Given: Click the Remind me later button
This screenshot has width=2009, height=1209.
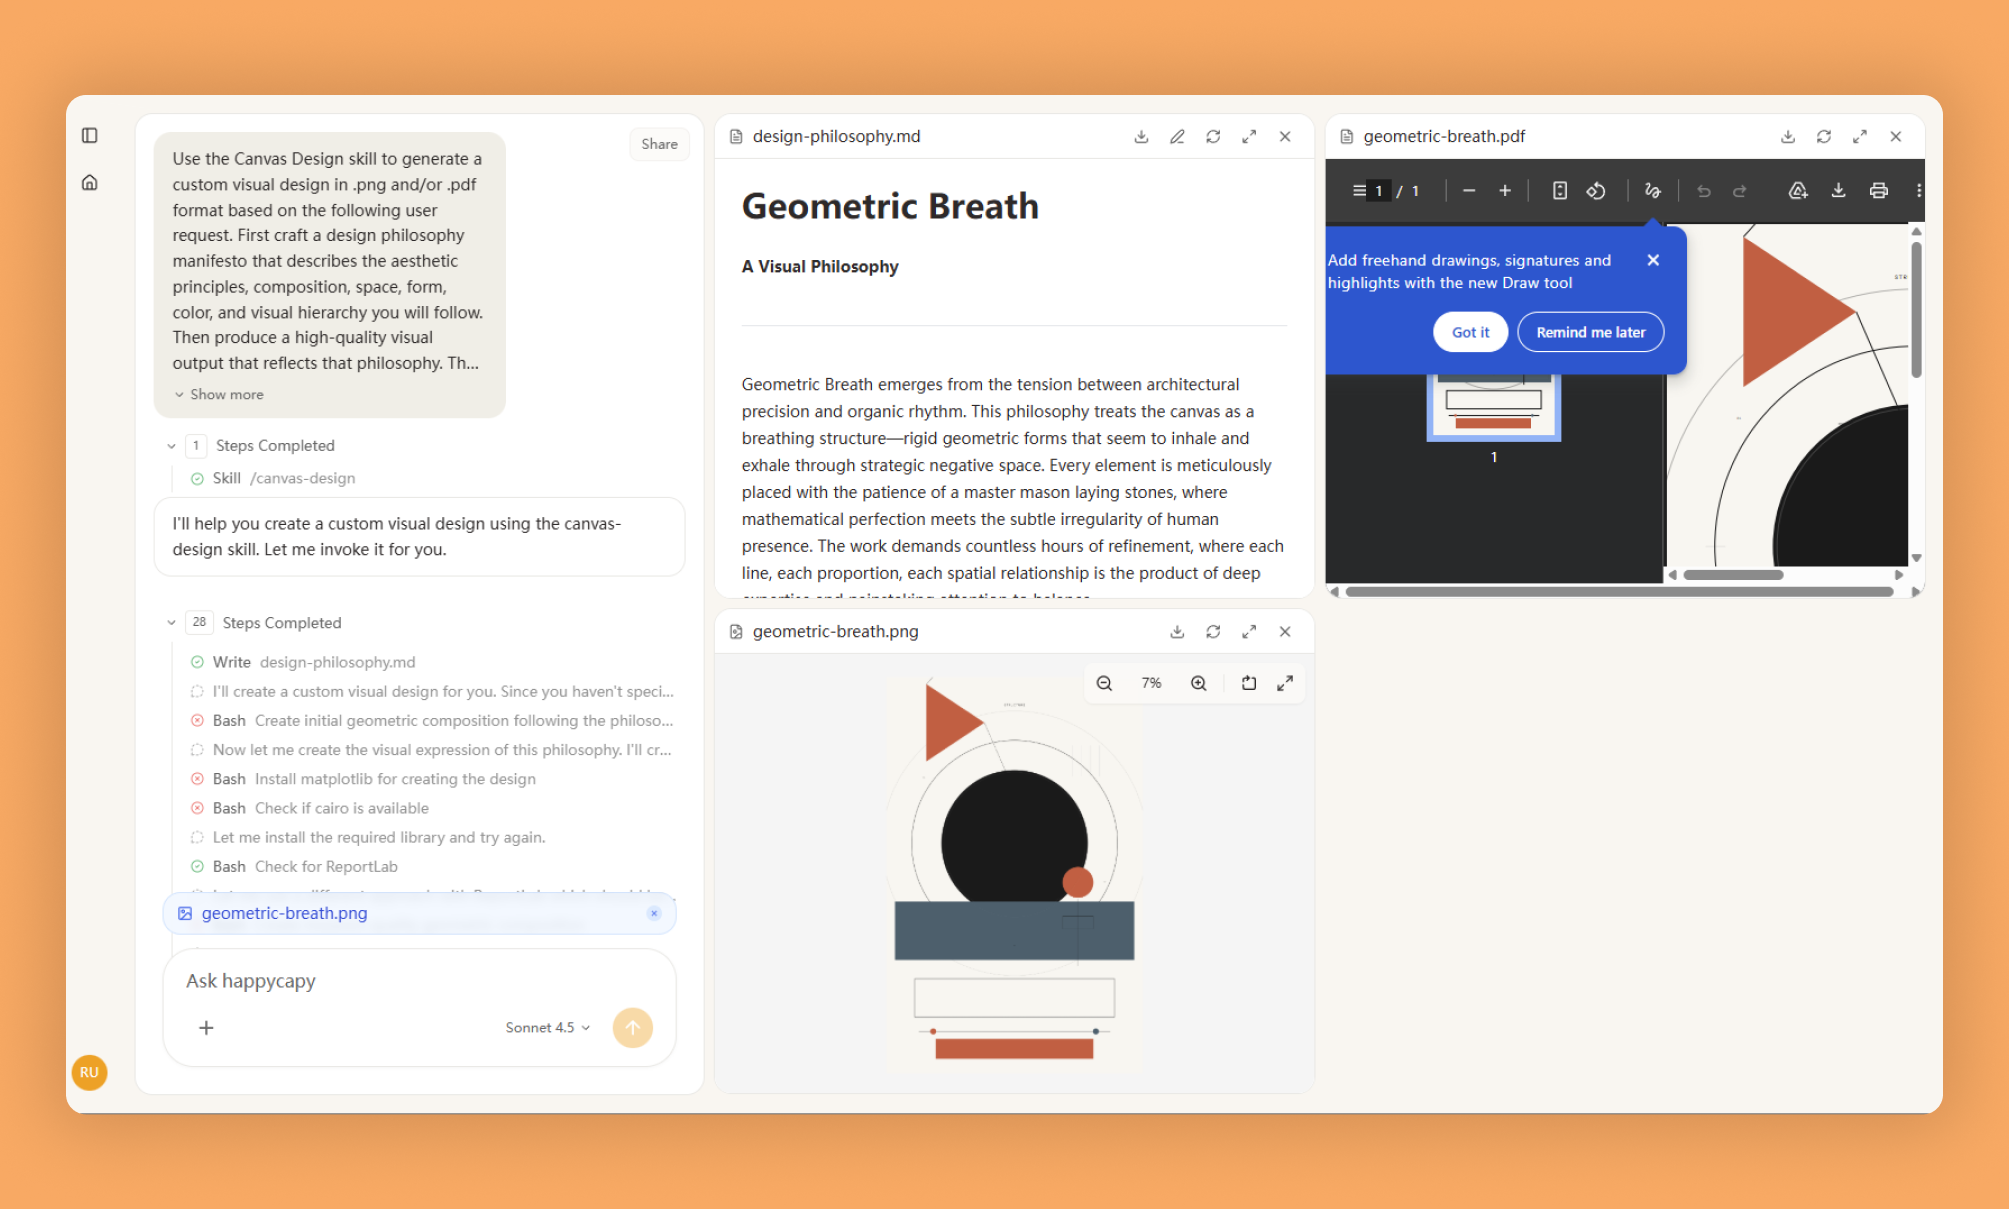Looking at the screenshot, I should coord(1590,333).
